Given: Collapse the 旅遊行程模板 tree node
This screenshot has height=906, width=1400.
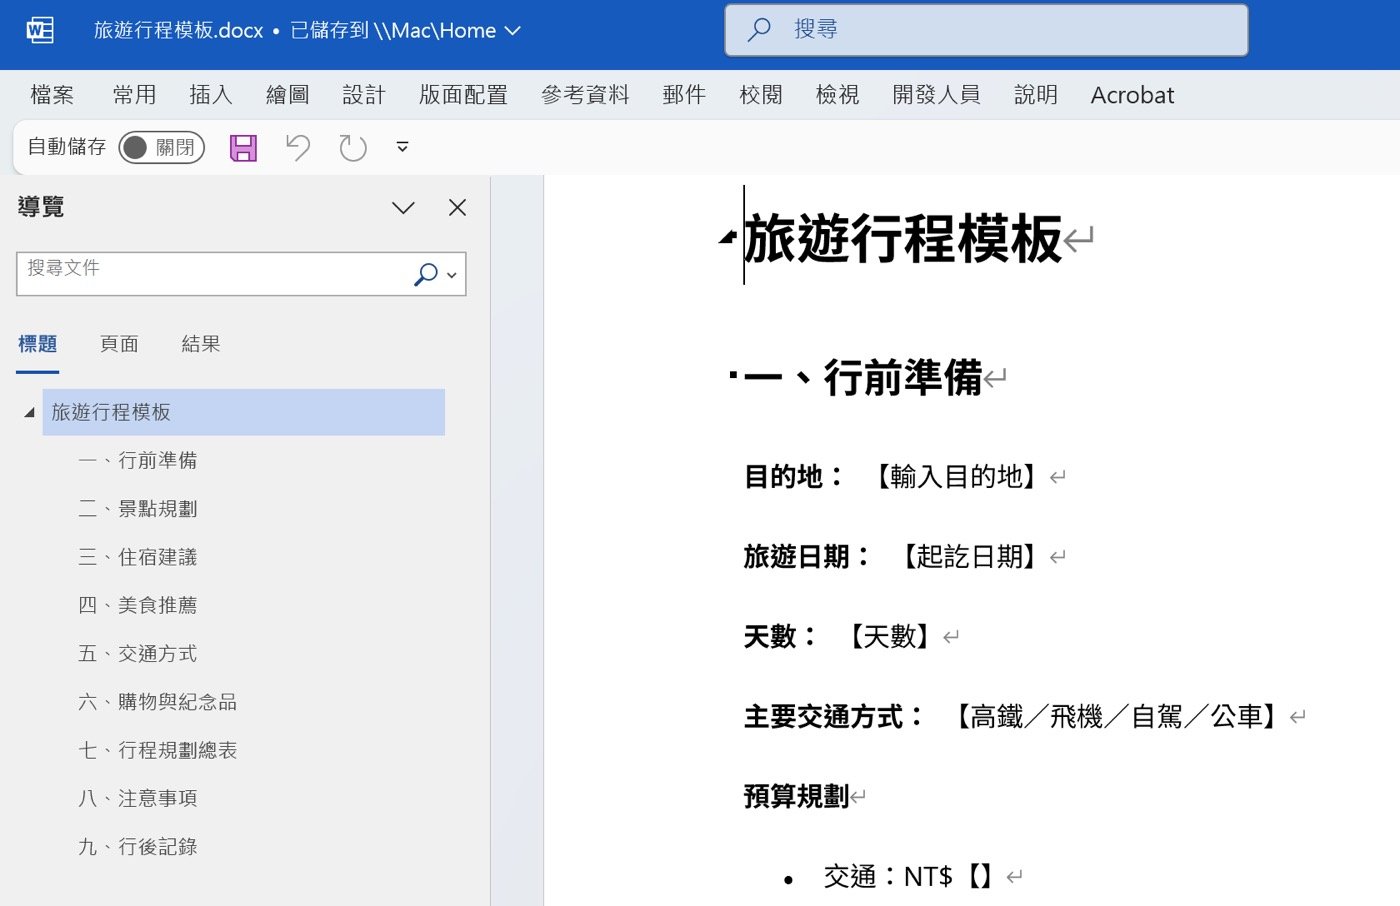Looking at the screenshot, I should 29,412.
